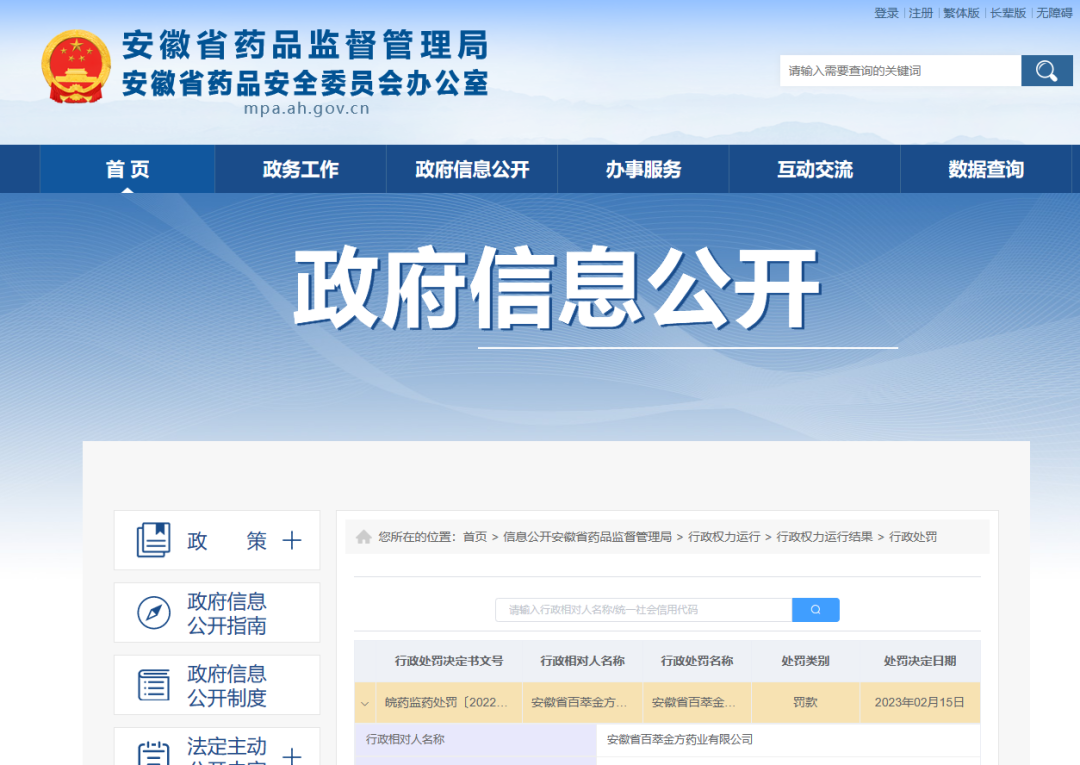Image resolution: width=1080 pixels, height=765 pixels.
Task: Click the search icon beside the penalty search box
Action: [x=815, y=609]
